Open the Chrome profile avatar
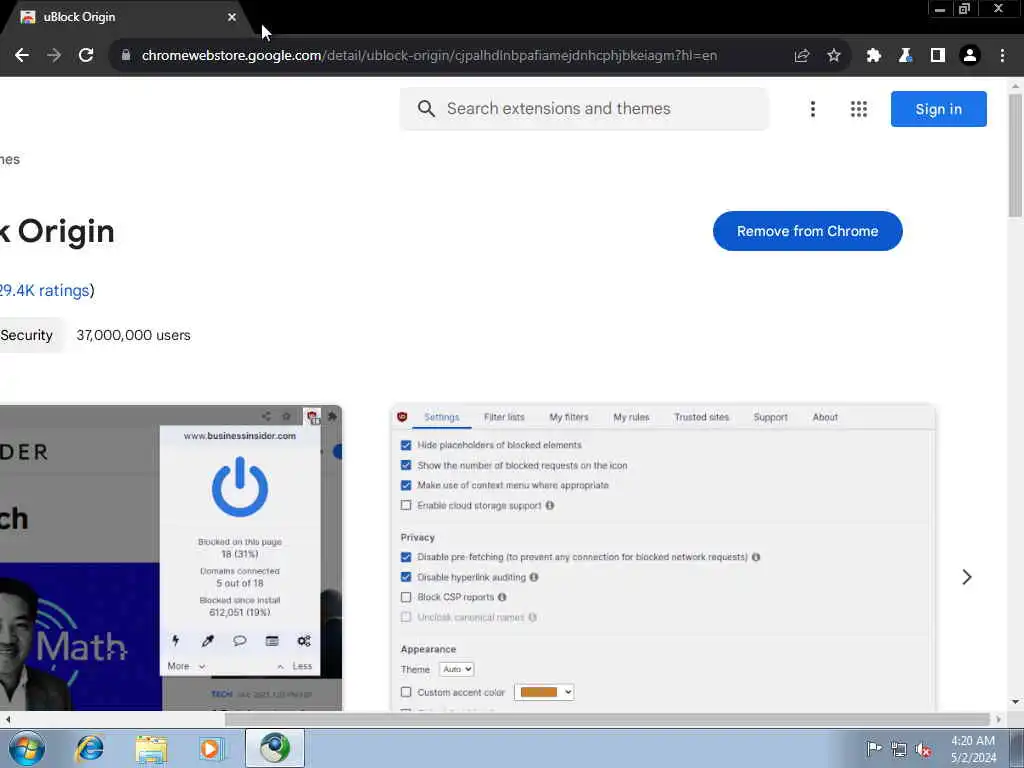Viewport: 1024px width, 768px height. [970, 56]
